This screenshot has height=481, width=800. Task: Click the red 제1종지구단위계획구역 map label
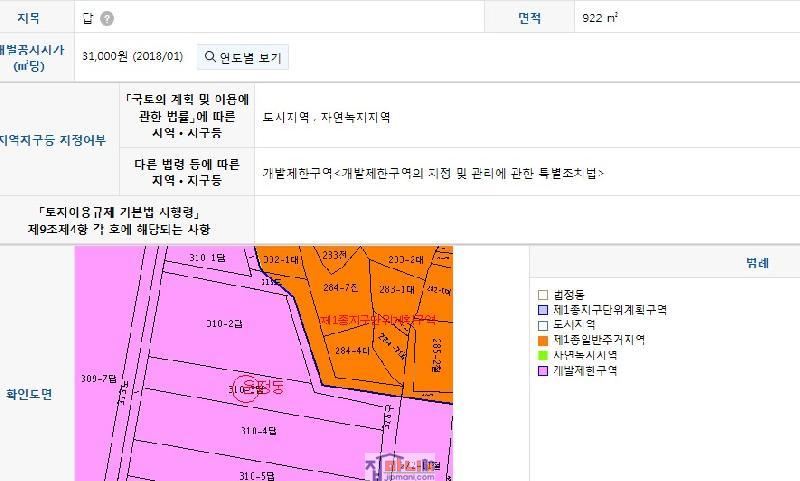click(x=378, y=319)
